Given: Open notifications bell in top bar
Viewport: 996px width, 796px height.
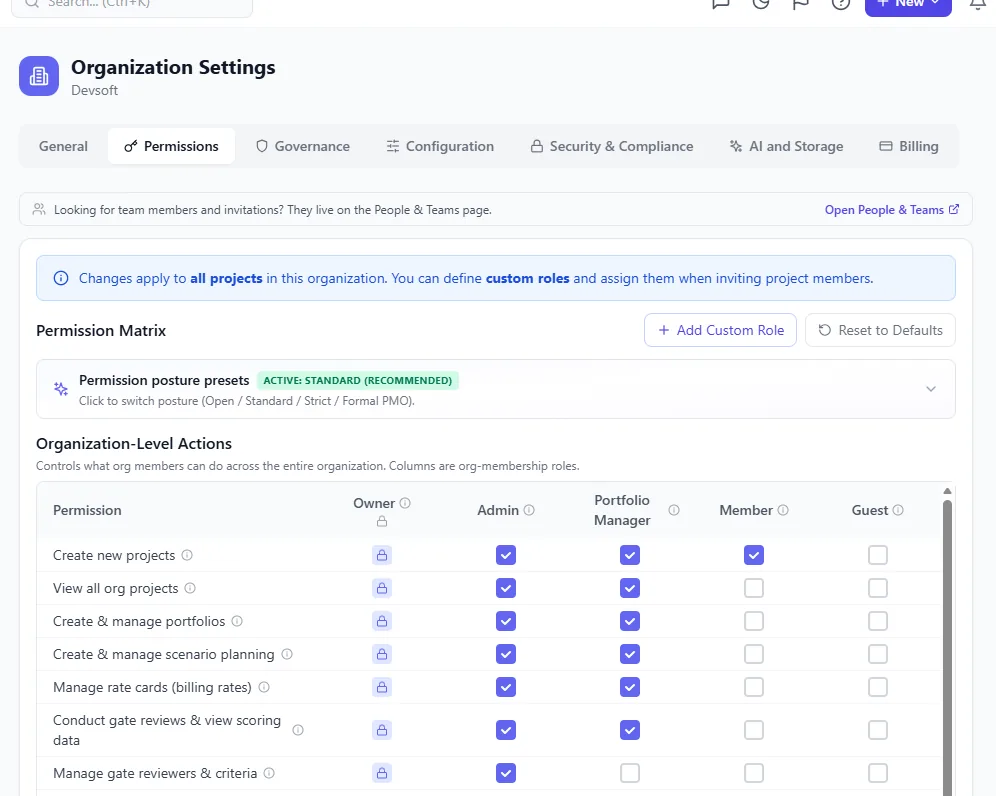Looking at the screenshot, I should [x=978, y=4].
